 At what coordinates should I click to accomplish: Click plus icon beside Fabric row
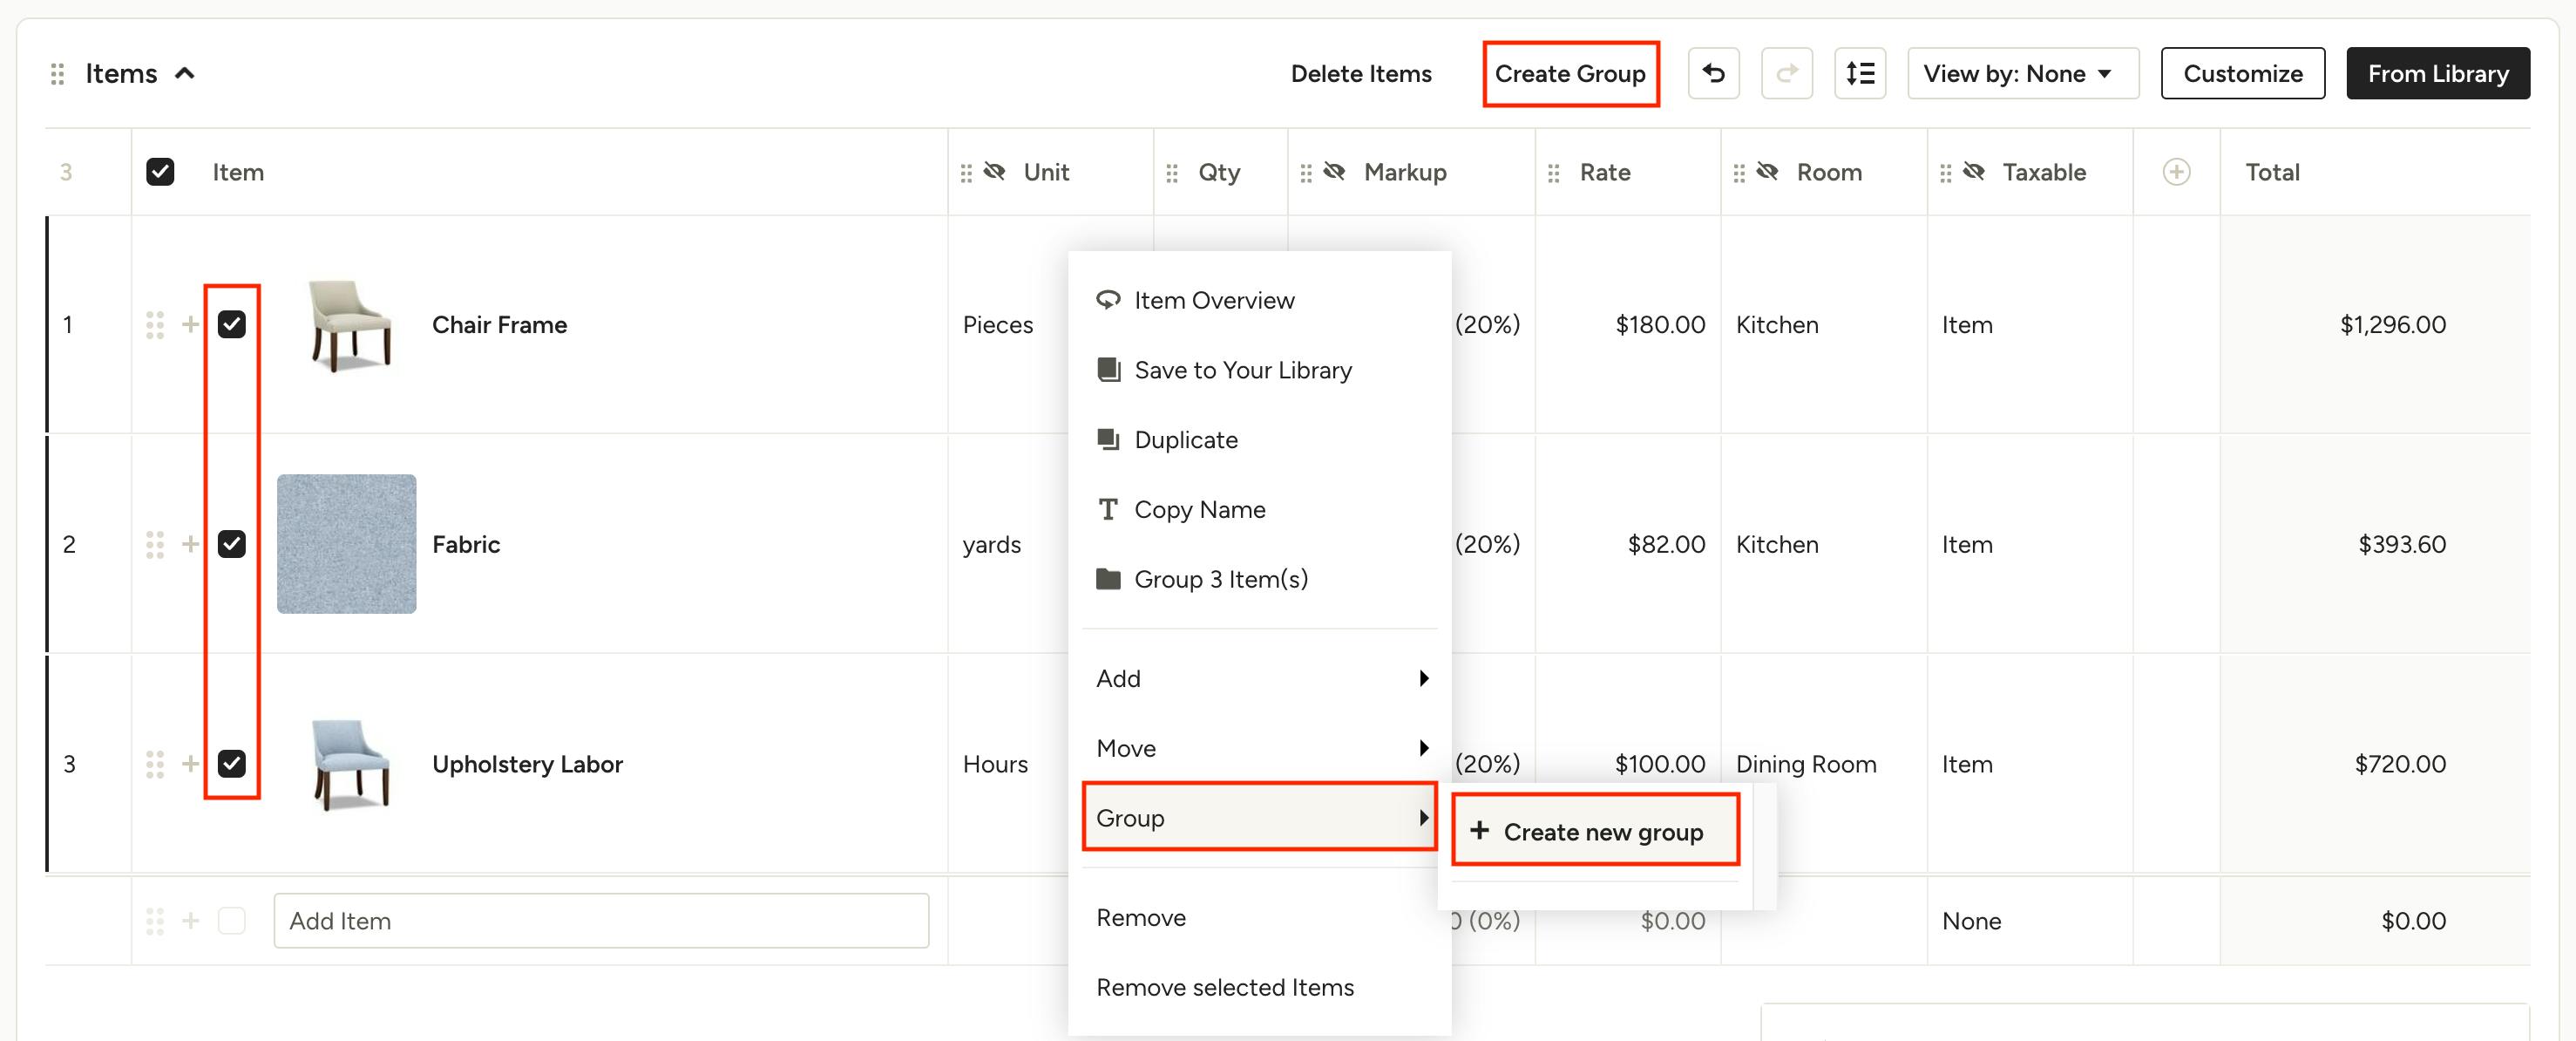click(190, 544)
